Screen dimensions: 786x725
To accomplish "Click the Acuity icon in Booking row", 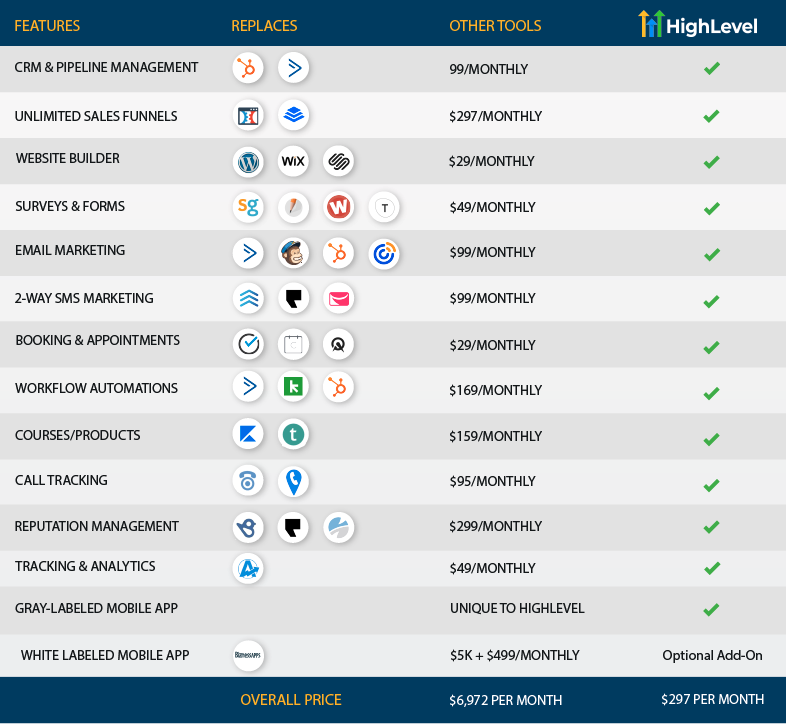I will [338, 344].
